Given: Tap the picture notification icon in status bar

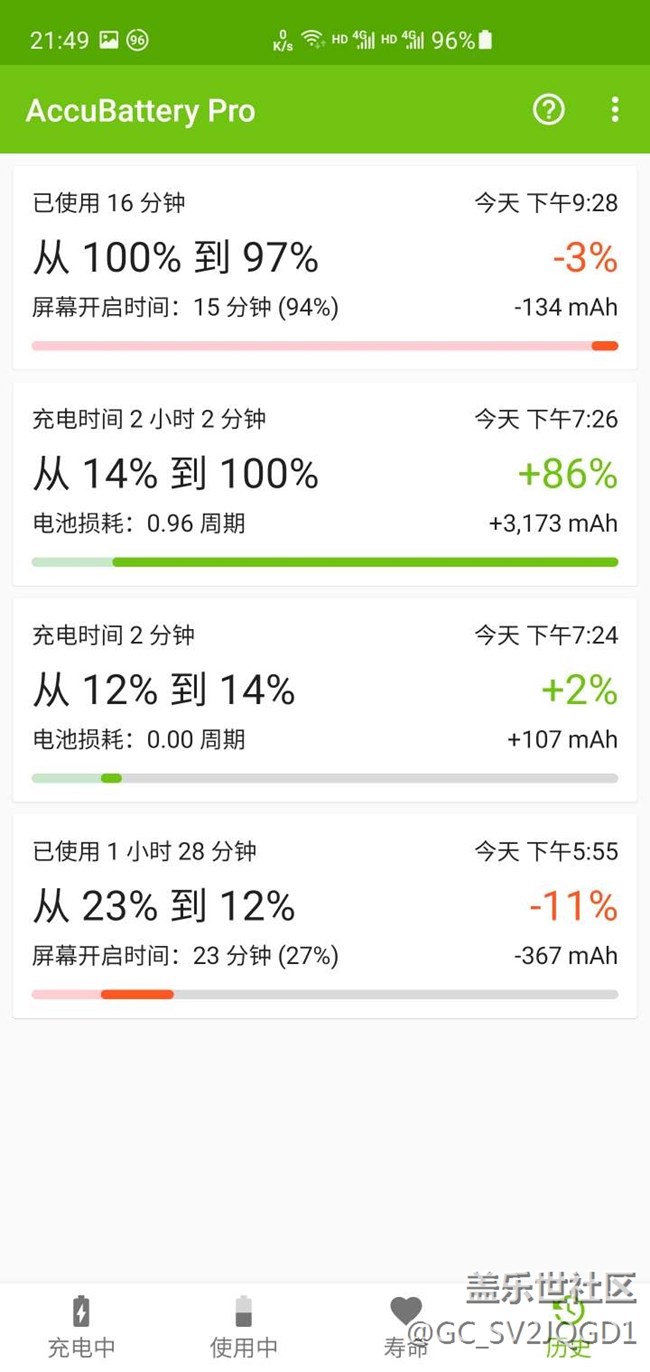Looking at the screenshot, I should [108, 40].
